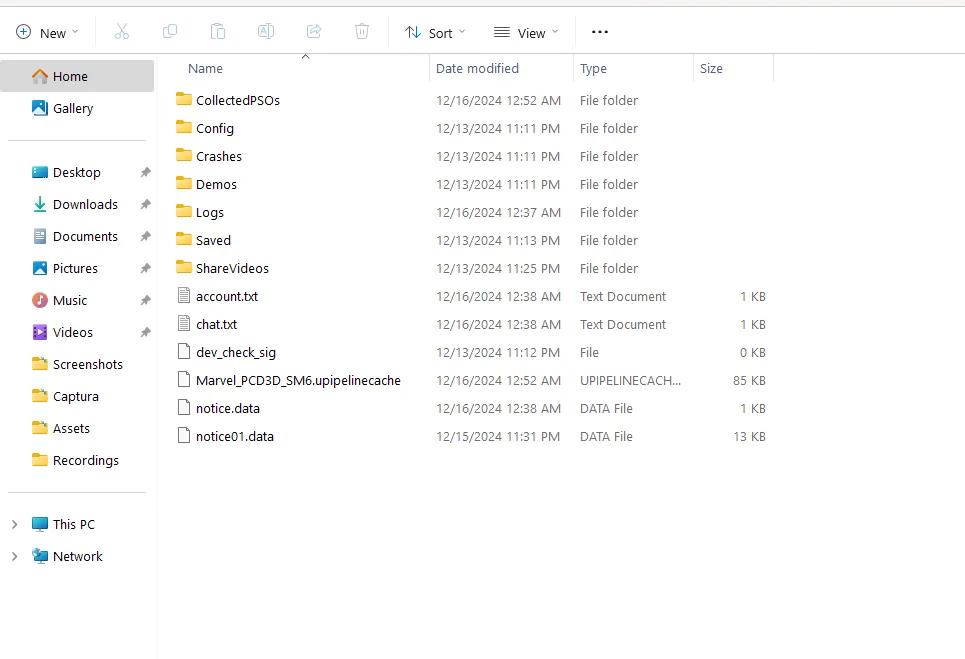Click the 13 KB size cell
The width and height of the screenshot is (965, 659).
coord(749,436)
